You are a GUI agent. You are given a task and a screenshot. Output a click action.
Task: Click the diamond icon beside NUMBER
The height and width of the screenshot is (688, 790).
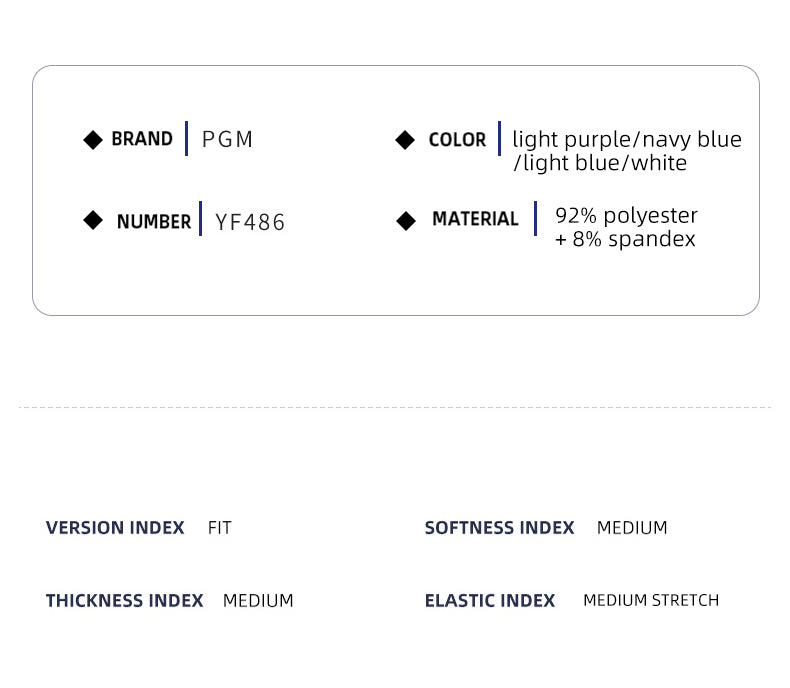[x=93, y=220]
